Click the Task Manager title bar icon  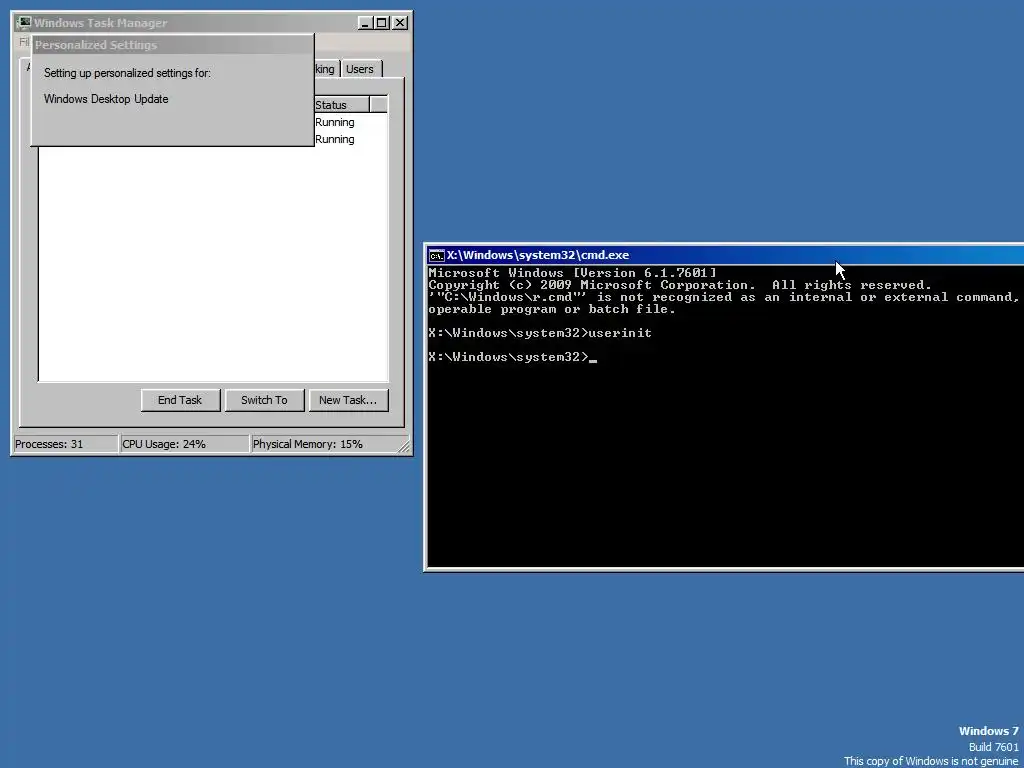click(x=24, y=22)
